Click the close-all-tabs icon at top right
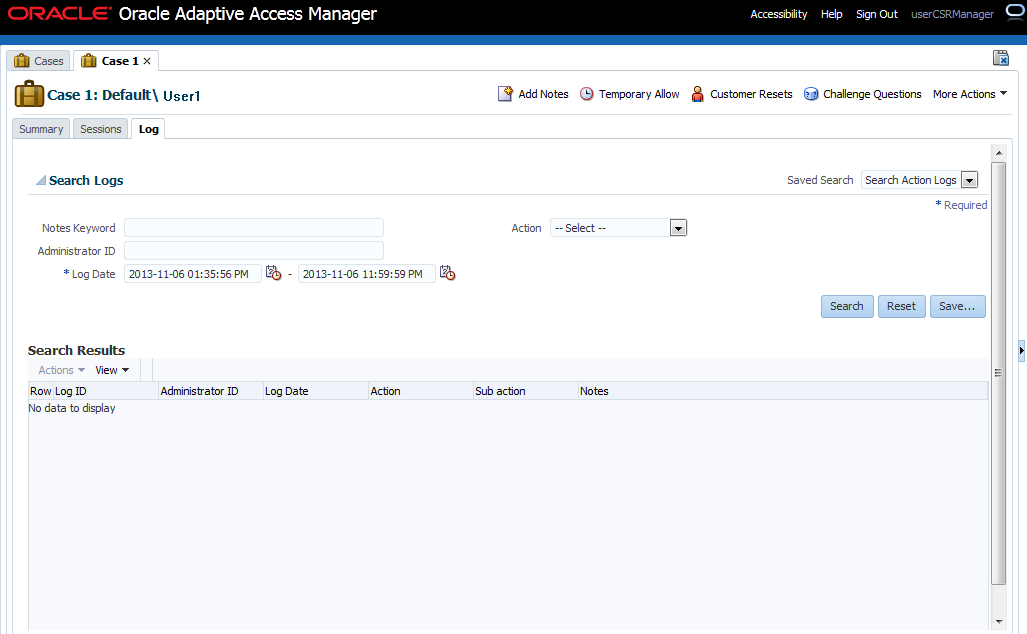1027x634 pixels. [x=1001, y=58]
